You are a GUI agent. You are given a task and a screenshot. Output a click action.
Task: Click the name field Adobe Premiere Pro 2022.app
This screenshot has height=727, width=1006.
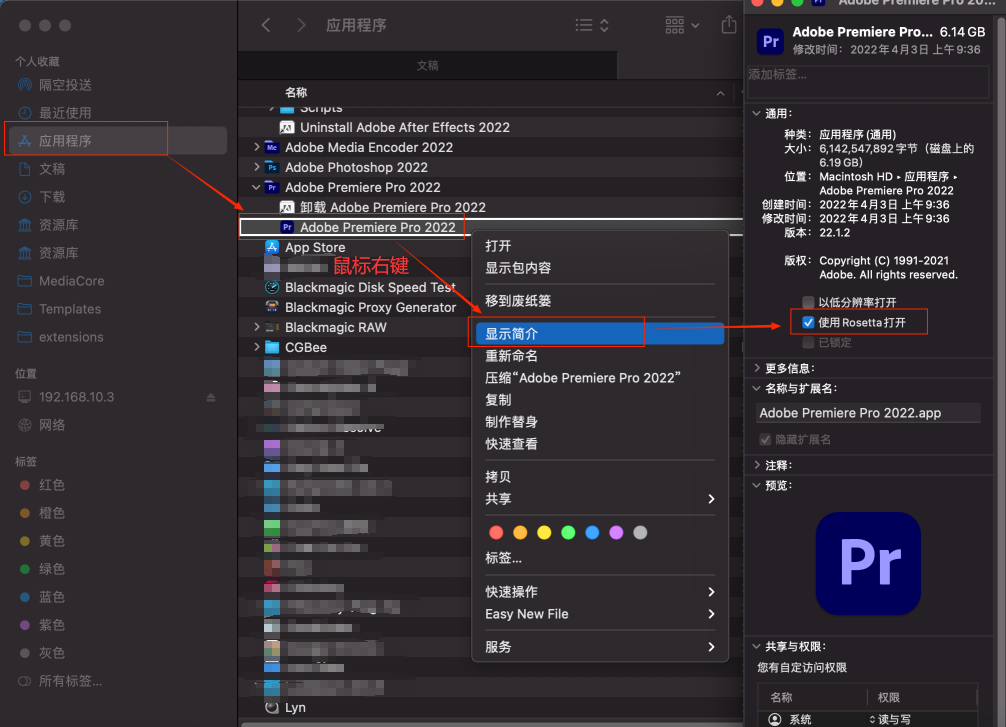click(869, 413)
